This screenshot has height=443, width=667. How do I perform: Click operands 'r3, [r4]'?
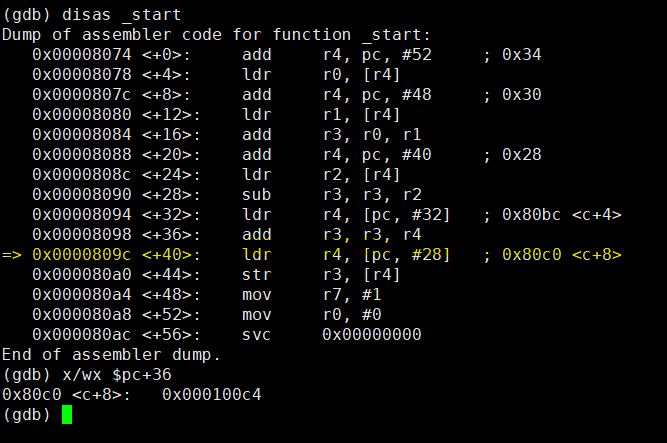tap(362, 275)
